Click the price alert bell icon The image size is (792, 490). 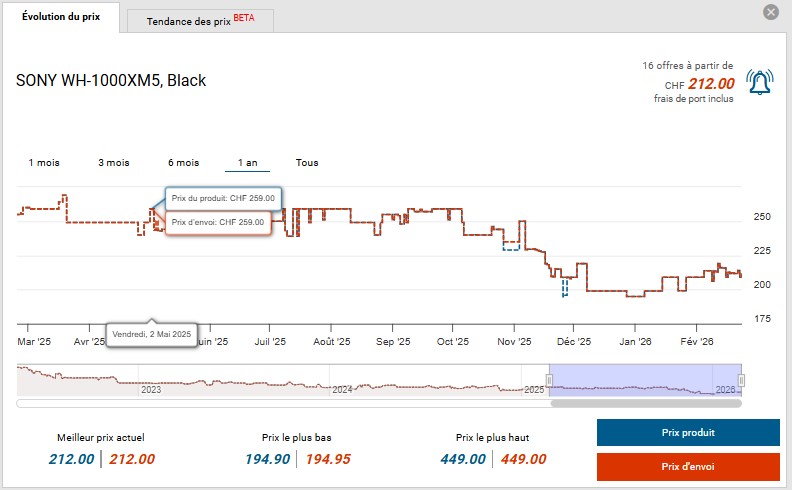pos(761,83)
